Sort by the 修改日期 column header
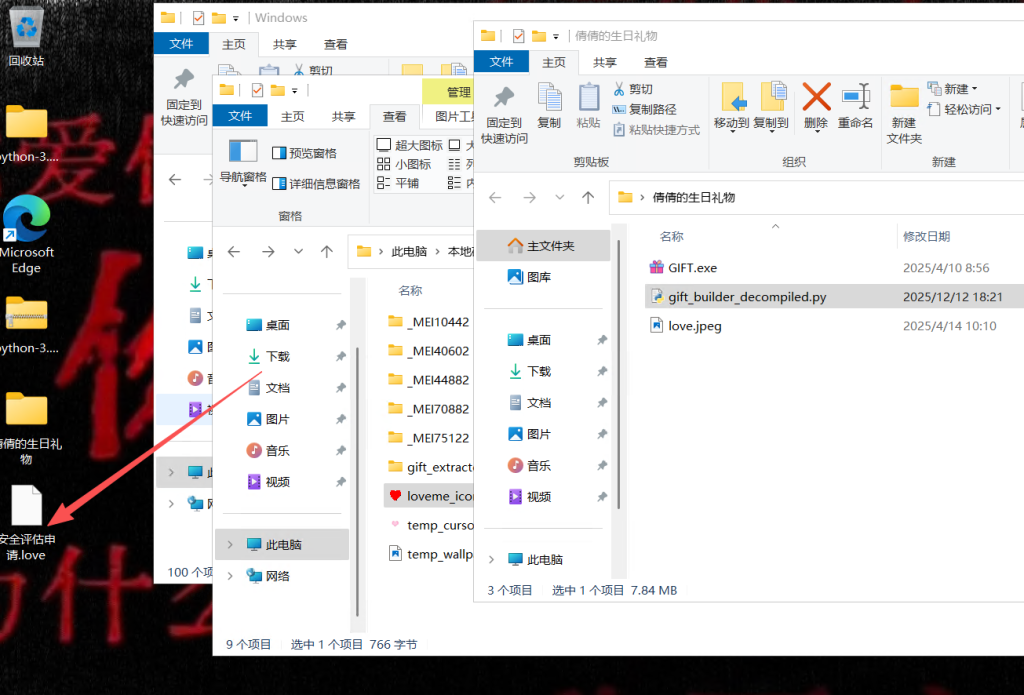 [x=926, y=236]
